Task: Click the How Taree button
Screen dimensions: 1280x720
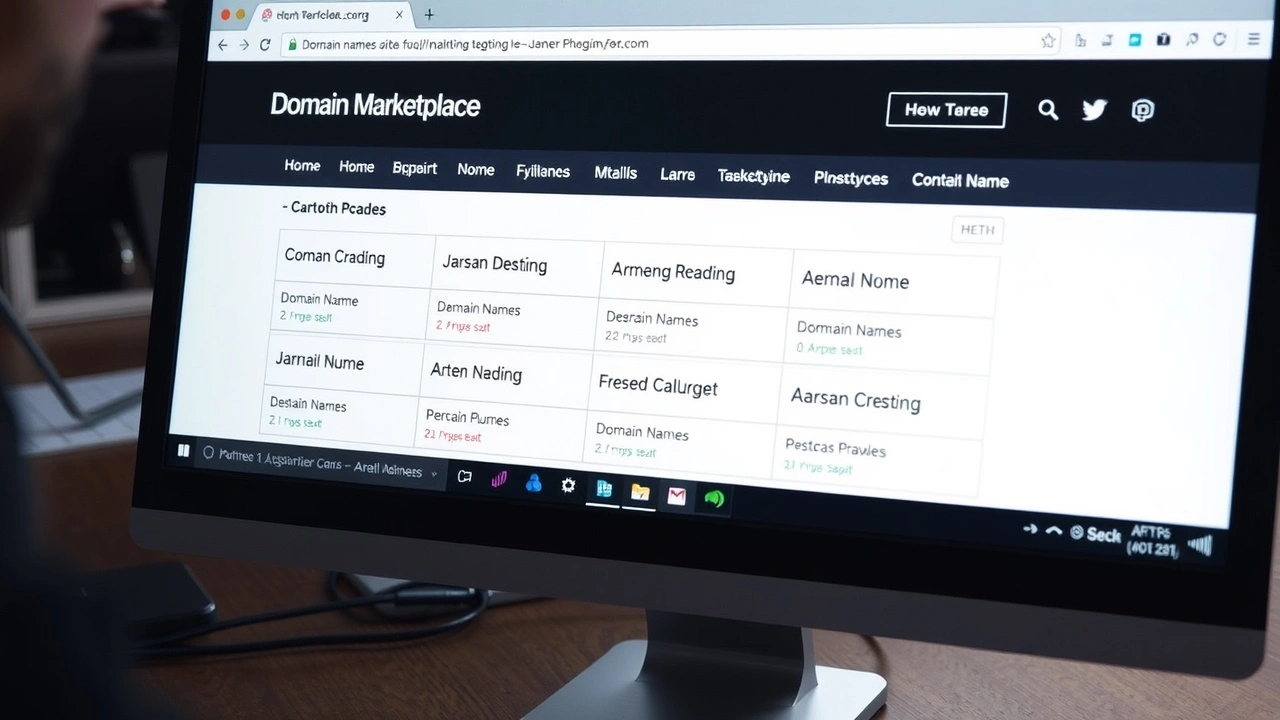Action: click(x=946, y=110)
